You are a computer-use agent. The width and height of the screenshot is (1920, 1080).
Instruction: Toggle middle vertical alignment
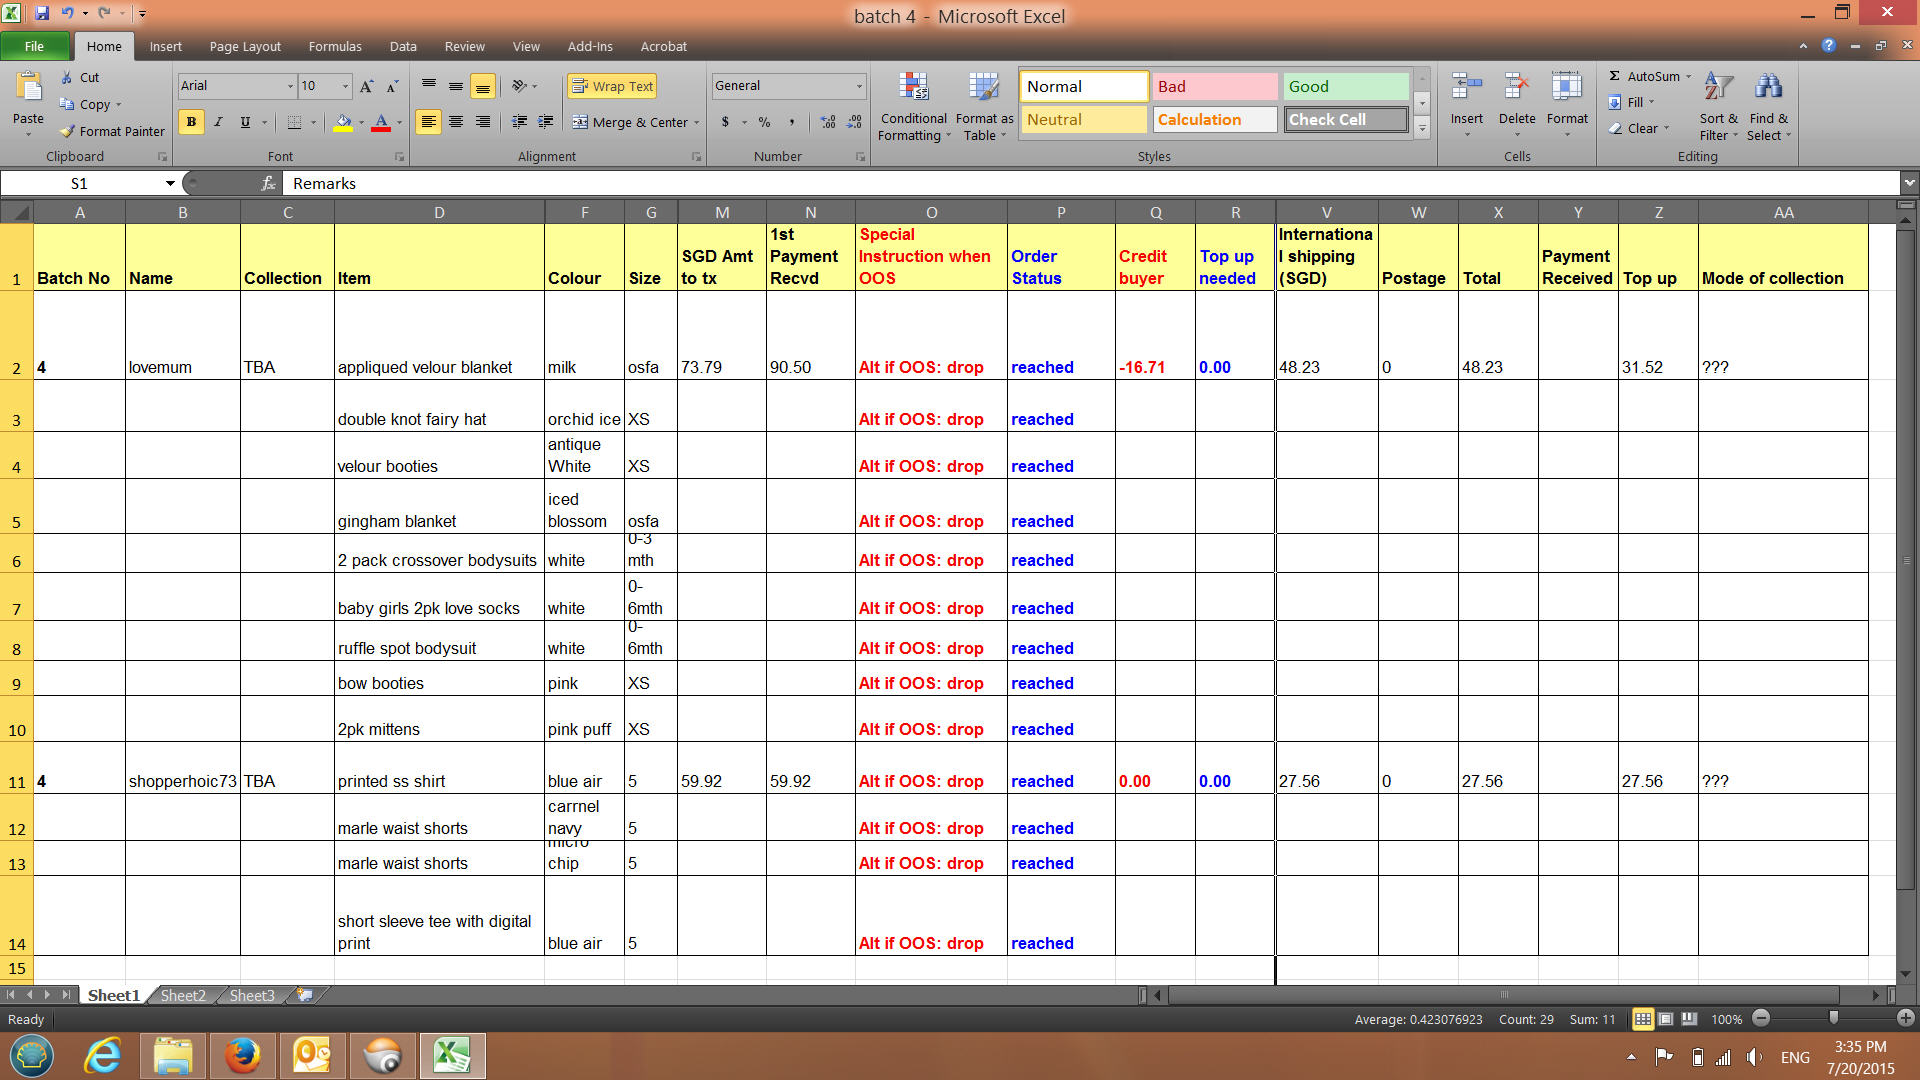456,86
